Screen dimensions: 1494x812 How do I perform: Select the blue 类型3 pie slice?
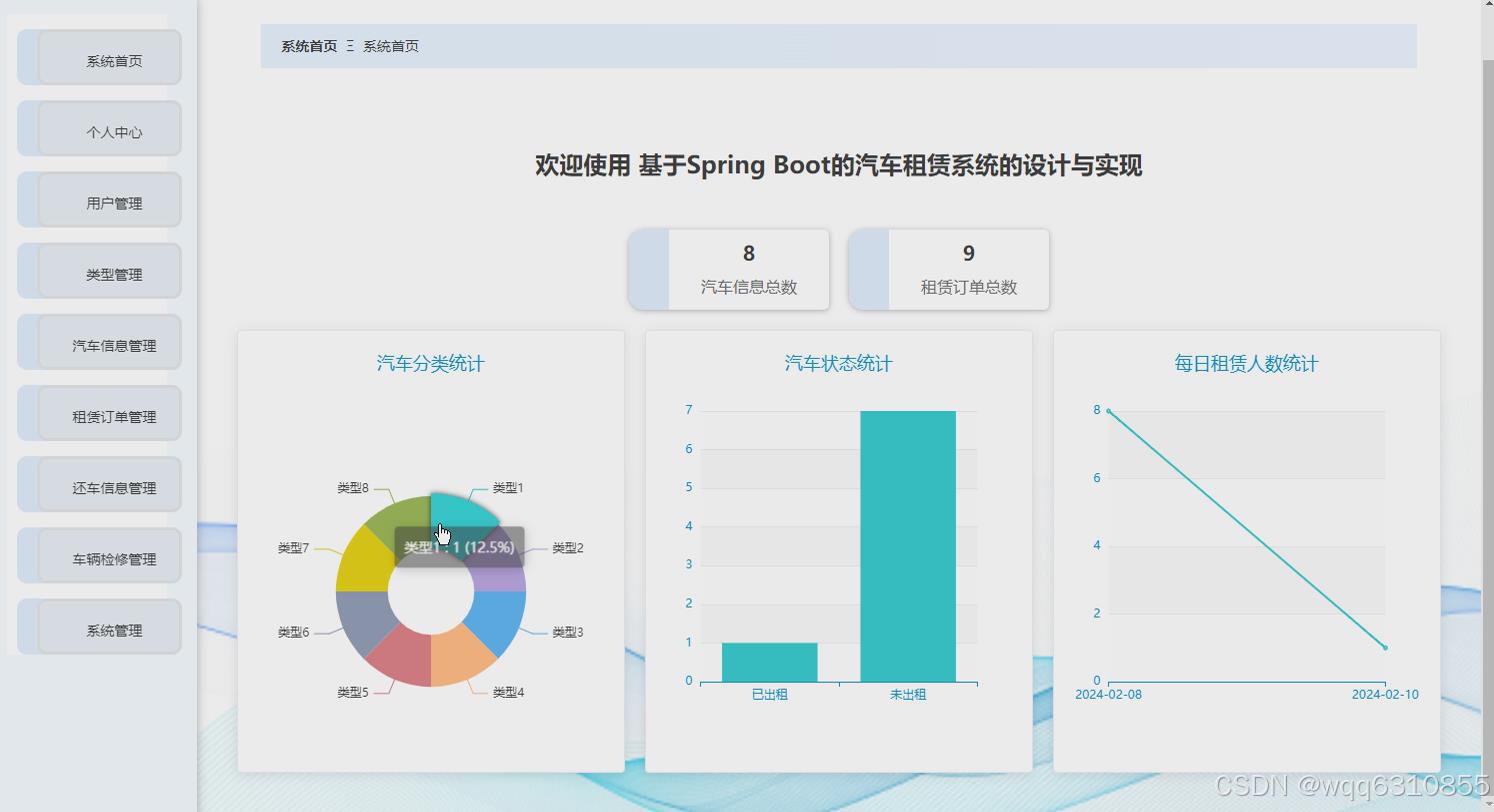tap(498, 619)
